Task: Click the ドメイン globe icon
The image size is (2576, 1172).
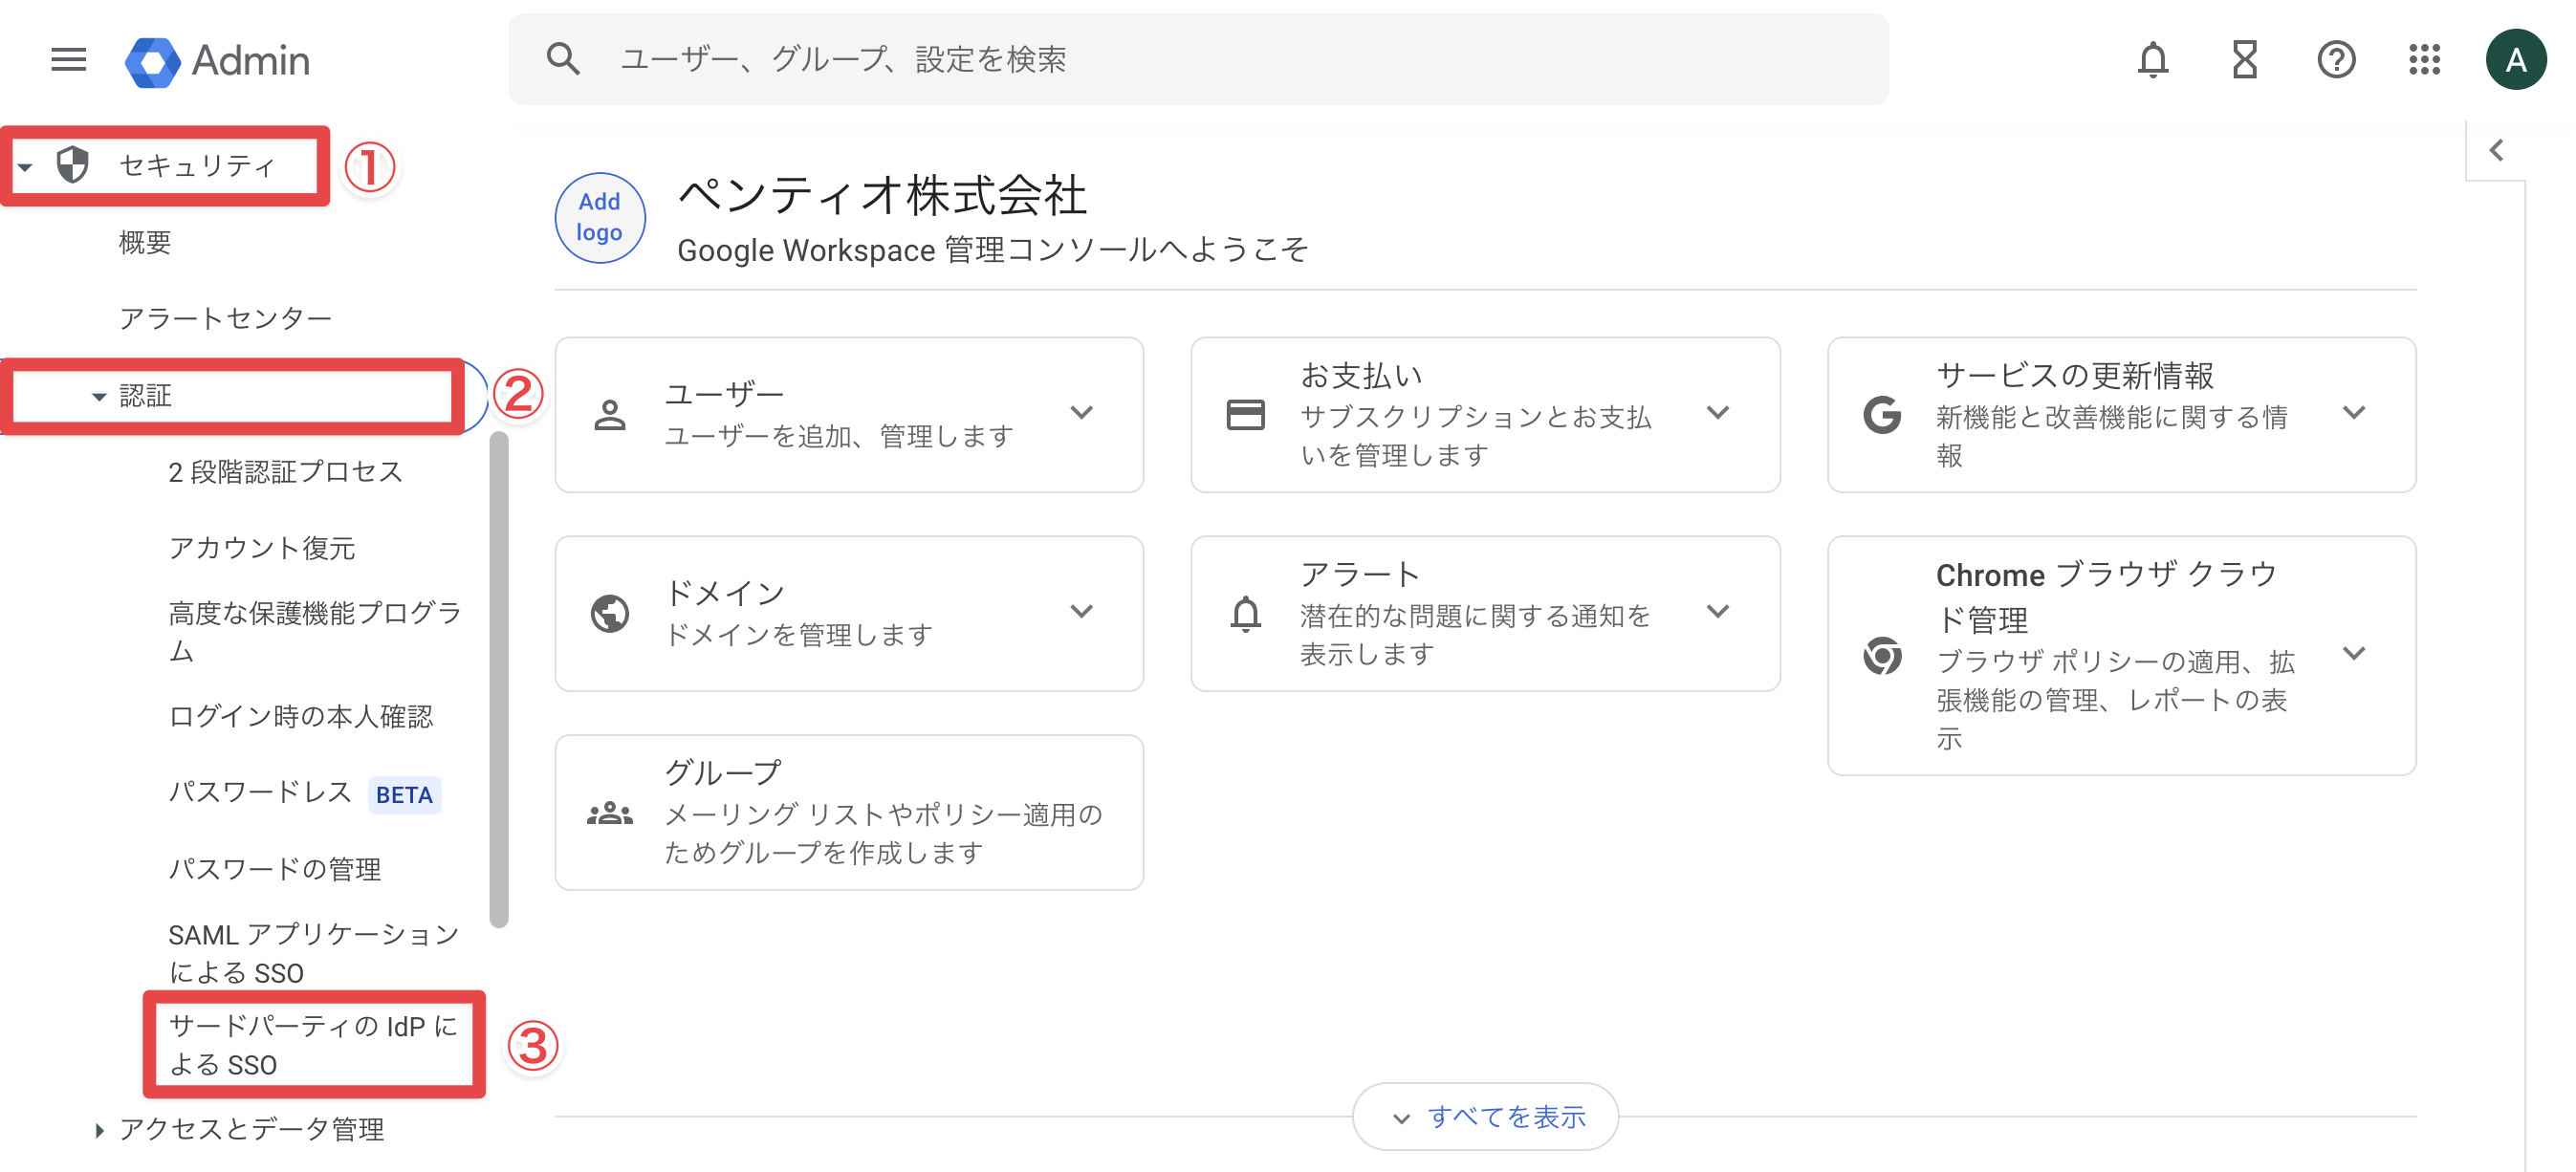Action: pos(610,613)
